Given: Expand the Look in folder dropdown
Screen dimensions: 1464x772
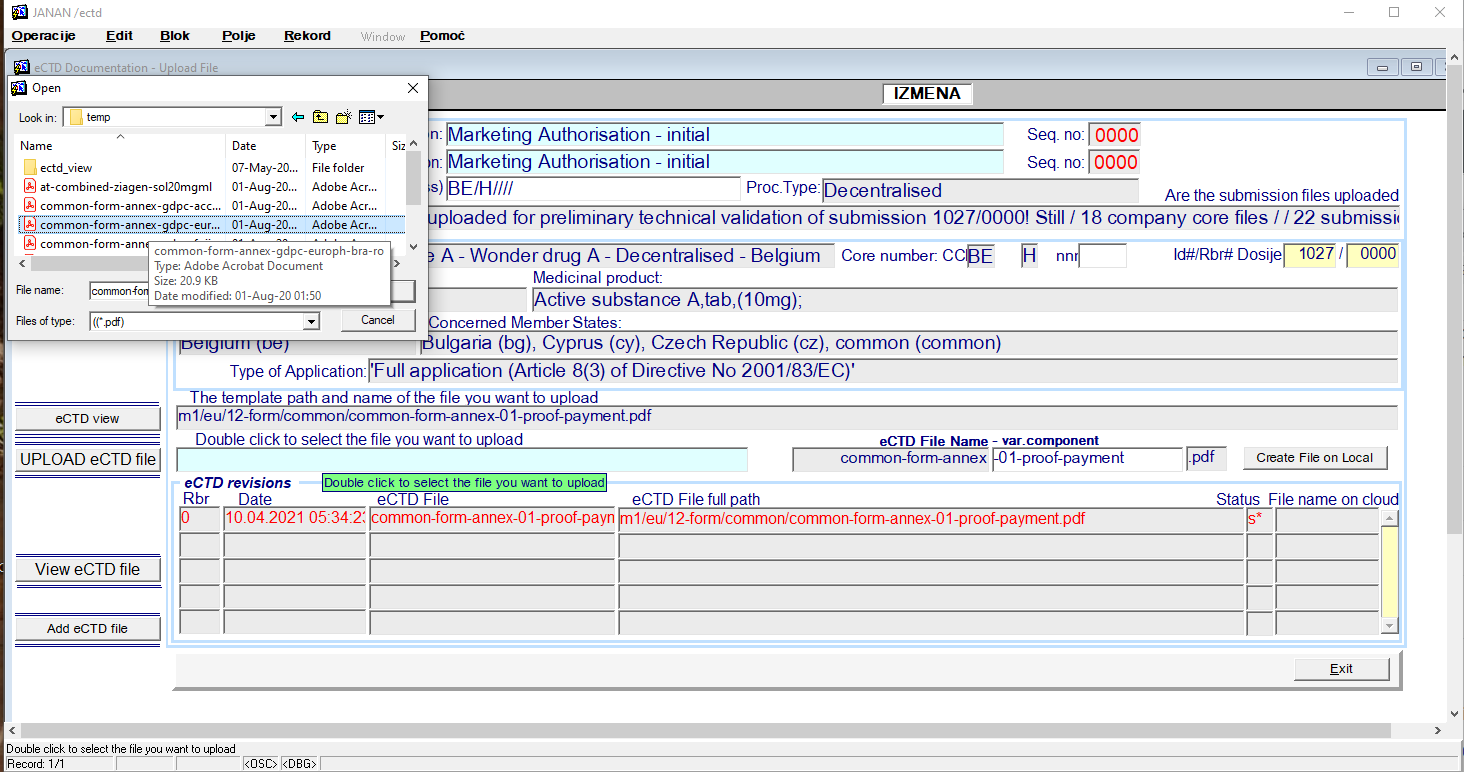Looking at the screenshot, I should tap(273, 118).
